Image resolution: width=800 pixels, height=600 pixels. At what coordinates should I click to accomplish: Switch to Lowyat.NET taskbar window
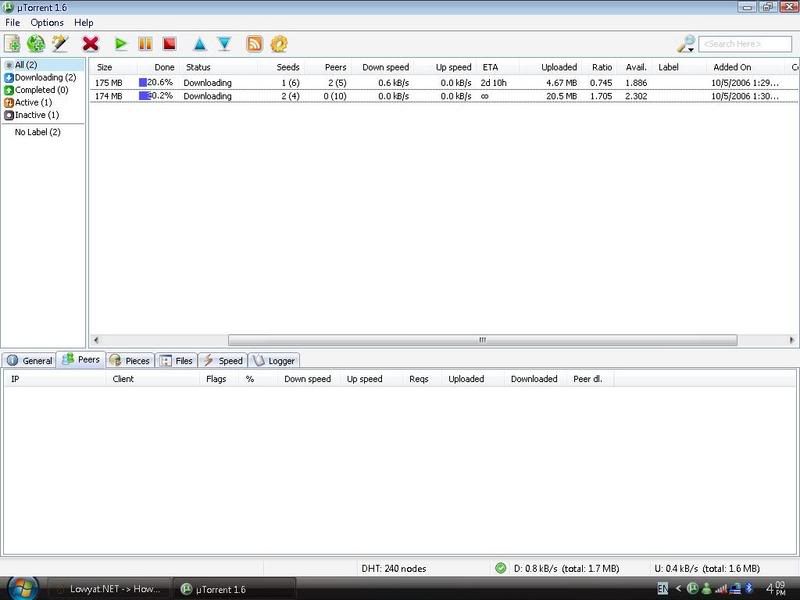[x=109, y=589]
